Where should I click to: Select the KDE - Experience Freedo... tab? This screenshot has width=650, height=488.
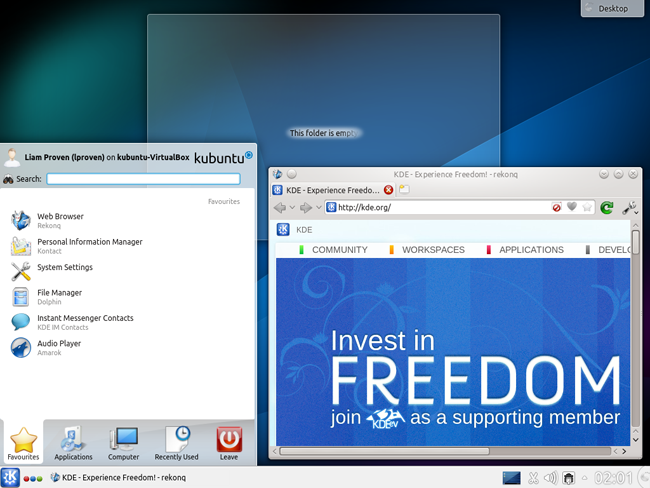[x=333, y=190]
